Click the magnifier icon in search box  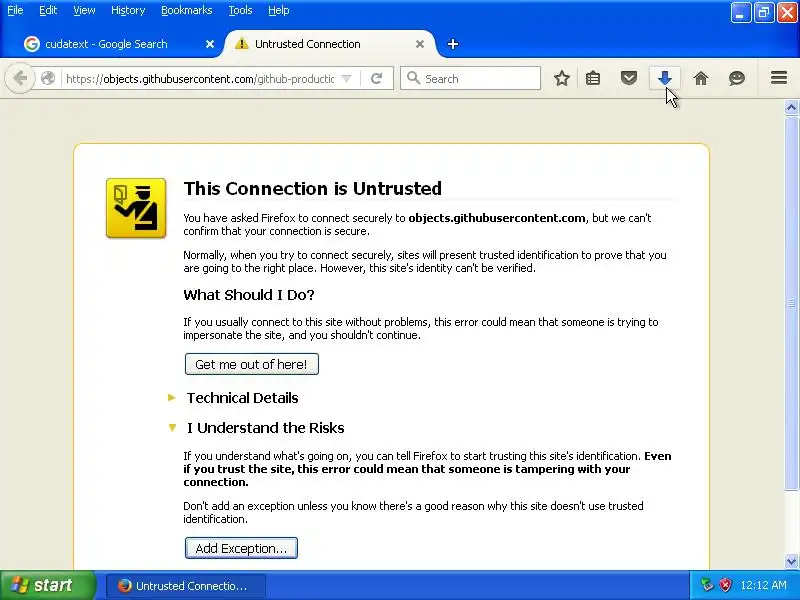click(x=413, y=79)
